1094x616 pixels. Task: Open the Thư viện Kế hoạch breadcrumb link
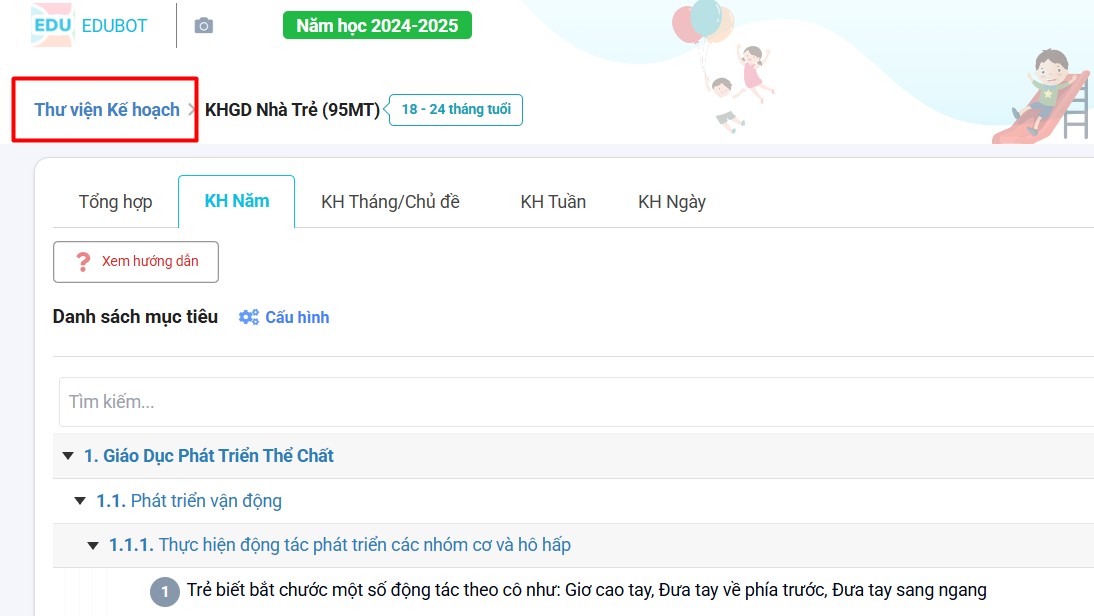(x=107, y=110)
